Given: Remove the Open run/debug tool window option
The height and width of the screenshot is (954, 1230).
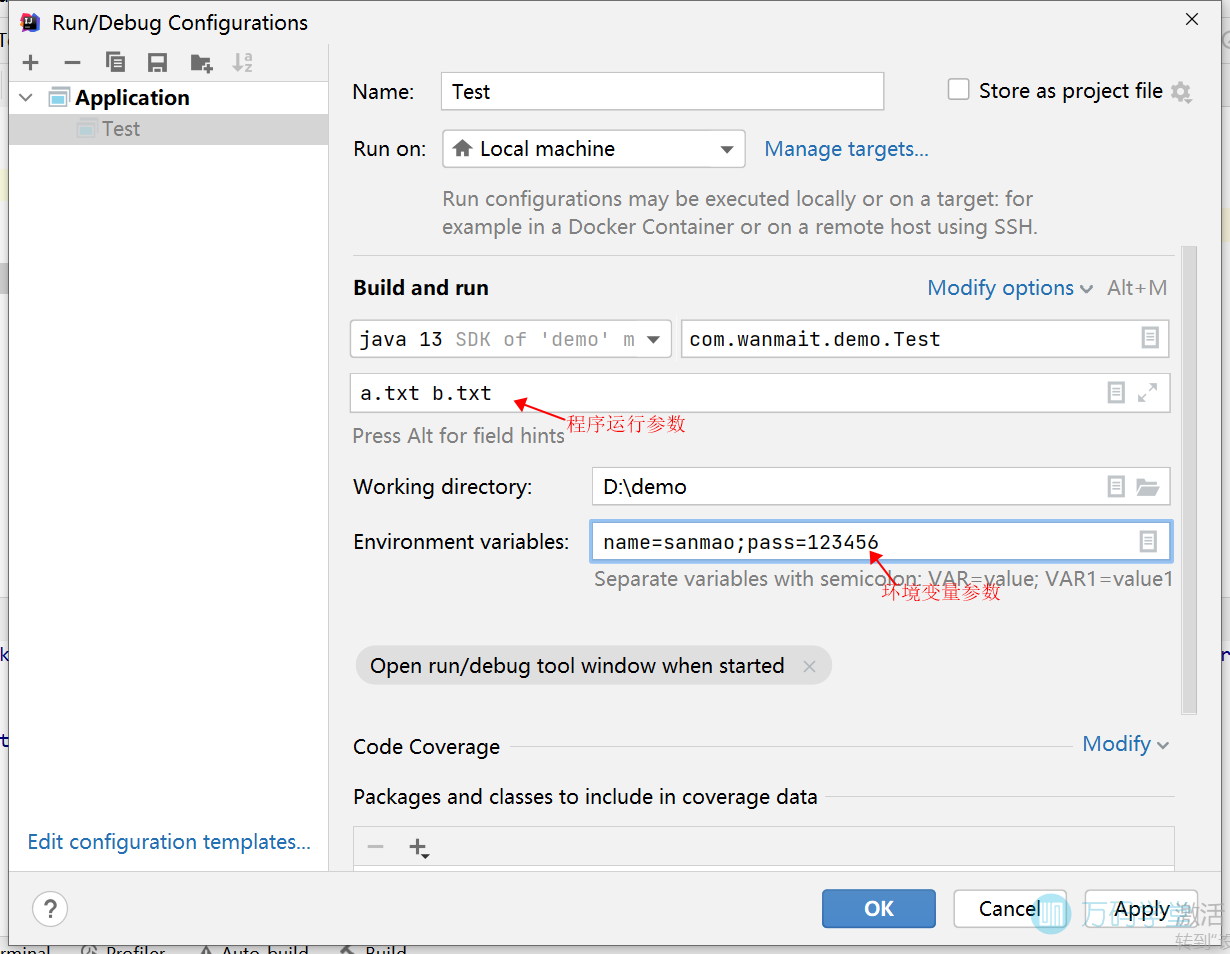Looking at the screenshot, I should (x=809, y=666).
